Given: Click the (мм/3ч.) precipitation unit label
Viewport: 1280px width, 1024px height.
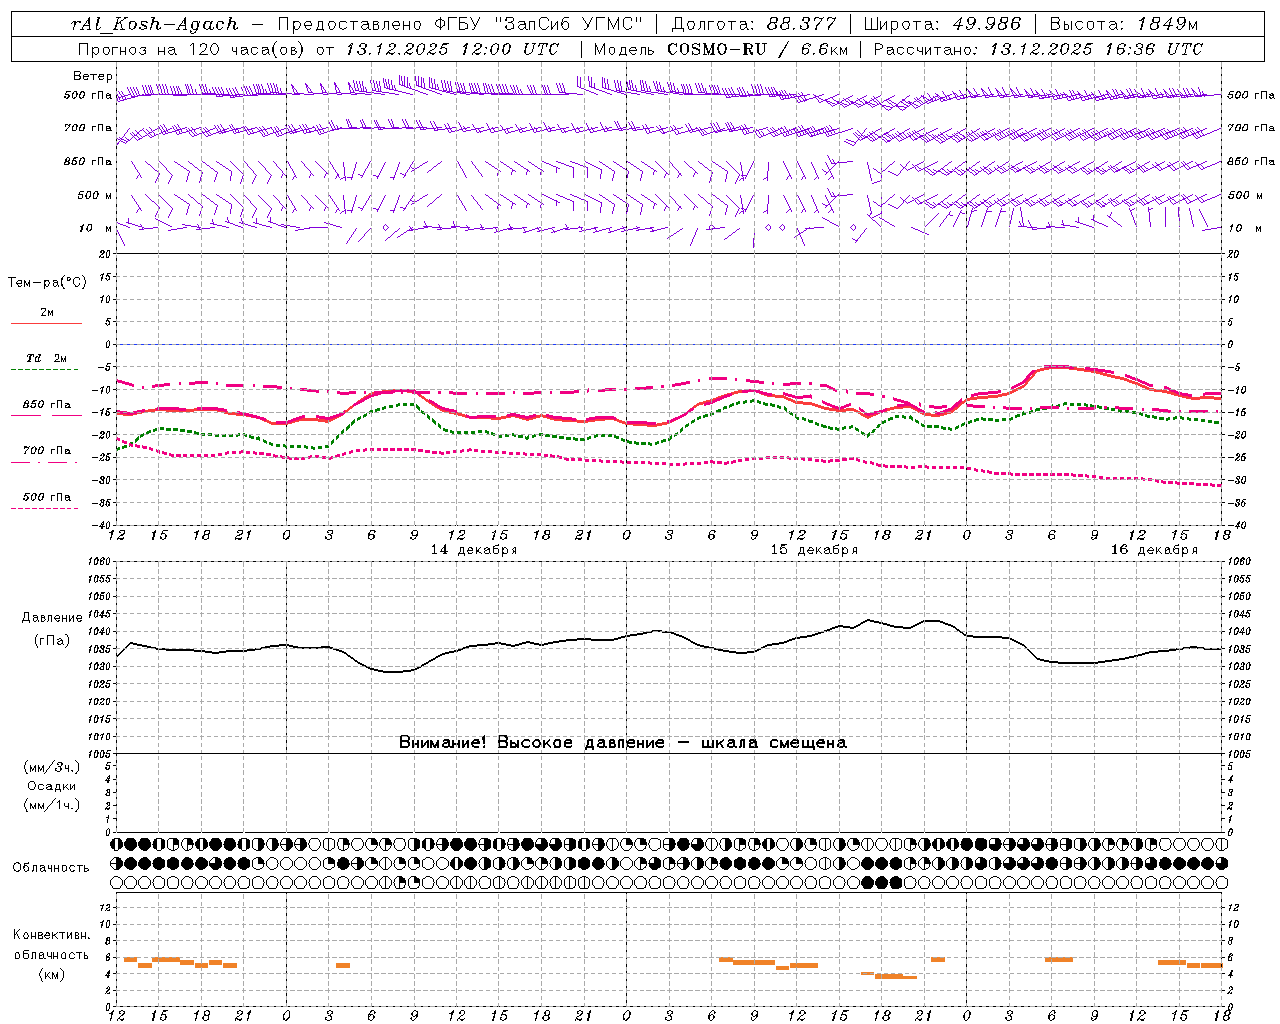Looking at the screenshot, I should coord(52,767).
